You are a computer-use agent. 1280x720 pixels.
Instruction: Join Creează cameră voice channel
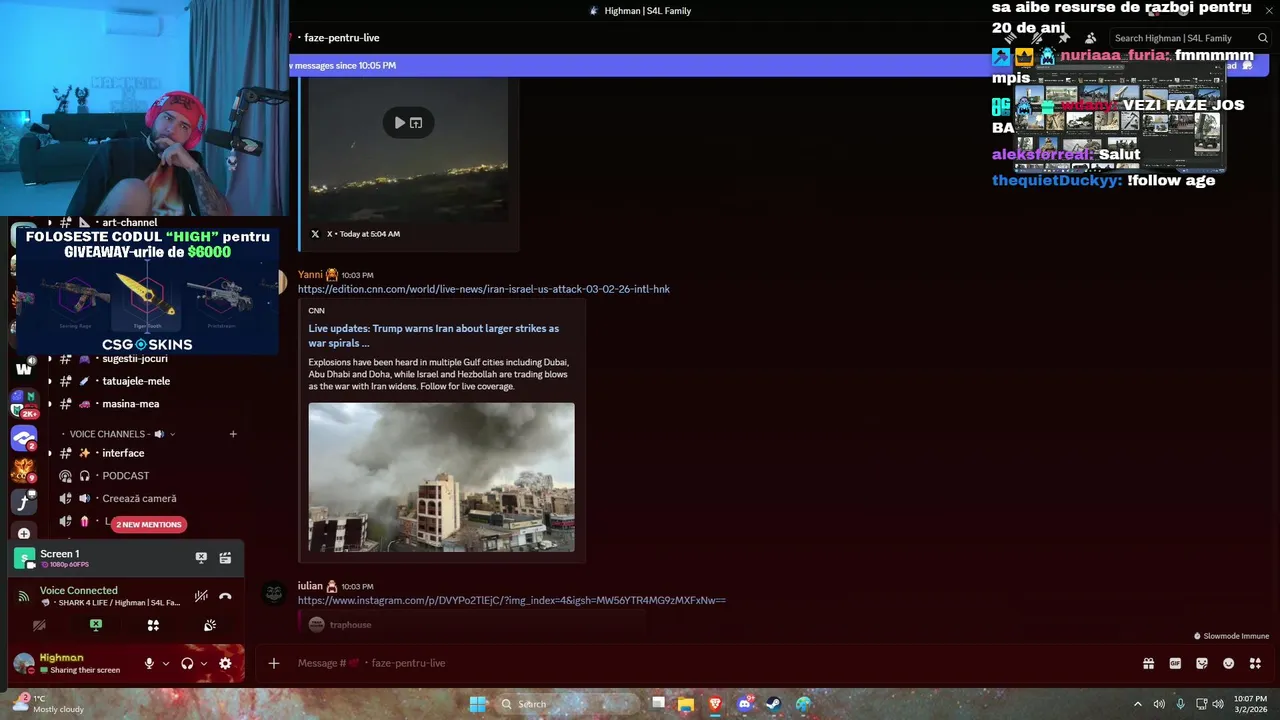tap(139, 499)
